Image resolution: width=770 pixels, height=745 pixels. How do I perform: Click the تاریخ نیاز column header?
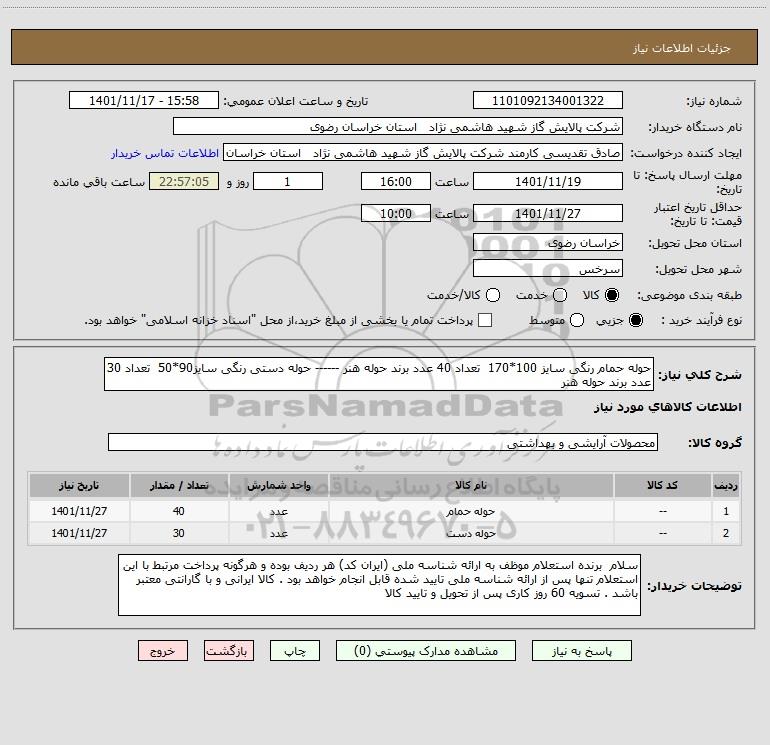tap(79, 485)
